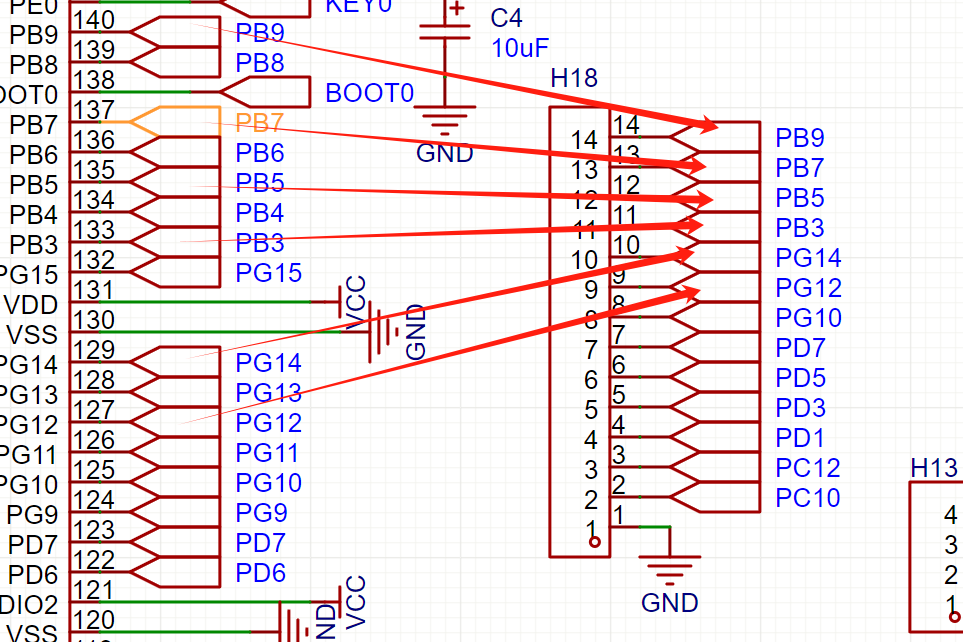Select the orange highlighted PB7 net port
963x642 pixels.
click(x=175, y=122)
